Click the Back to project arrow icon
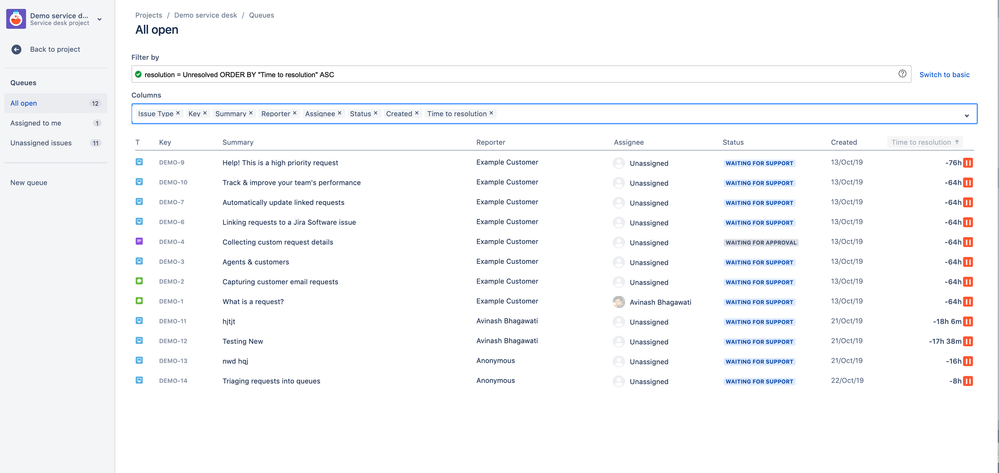 17,49
